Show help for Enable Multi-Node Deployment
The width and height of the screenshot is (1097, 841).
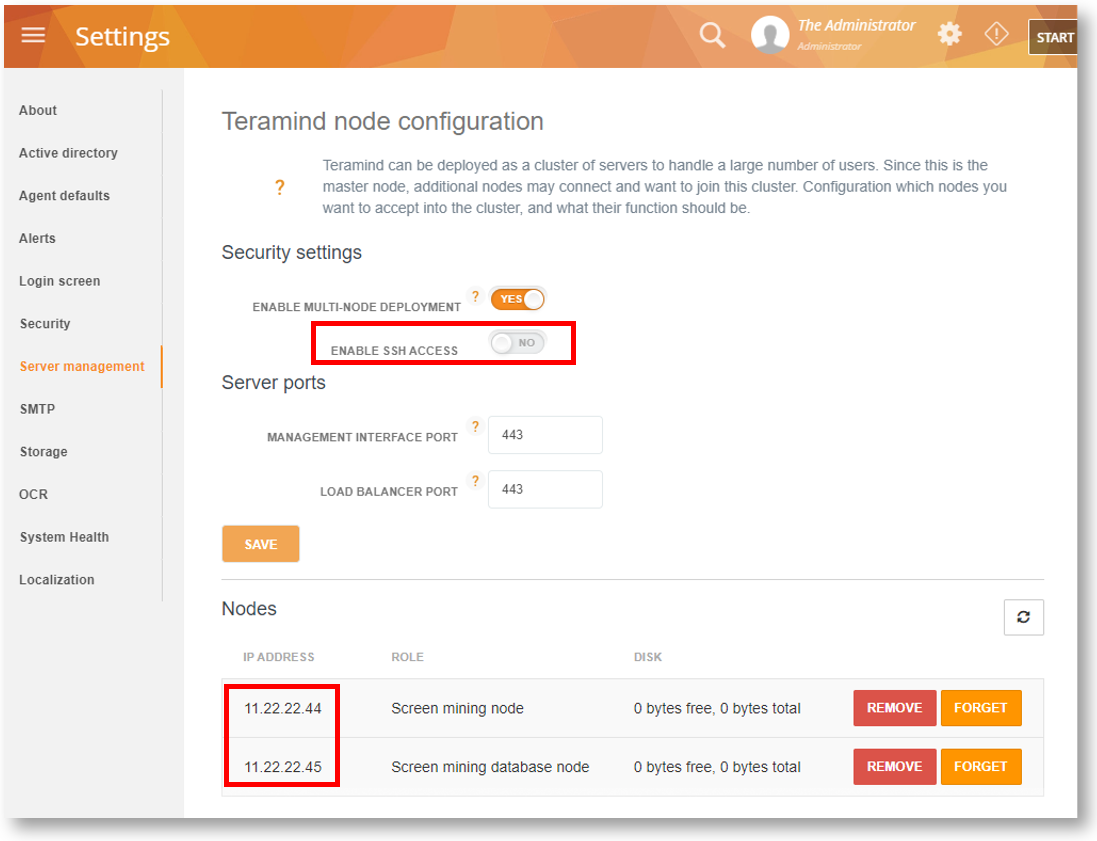475,296
